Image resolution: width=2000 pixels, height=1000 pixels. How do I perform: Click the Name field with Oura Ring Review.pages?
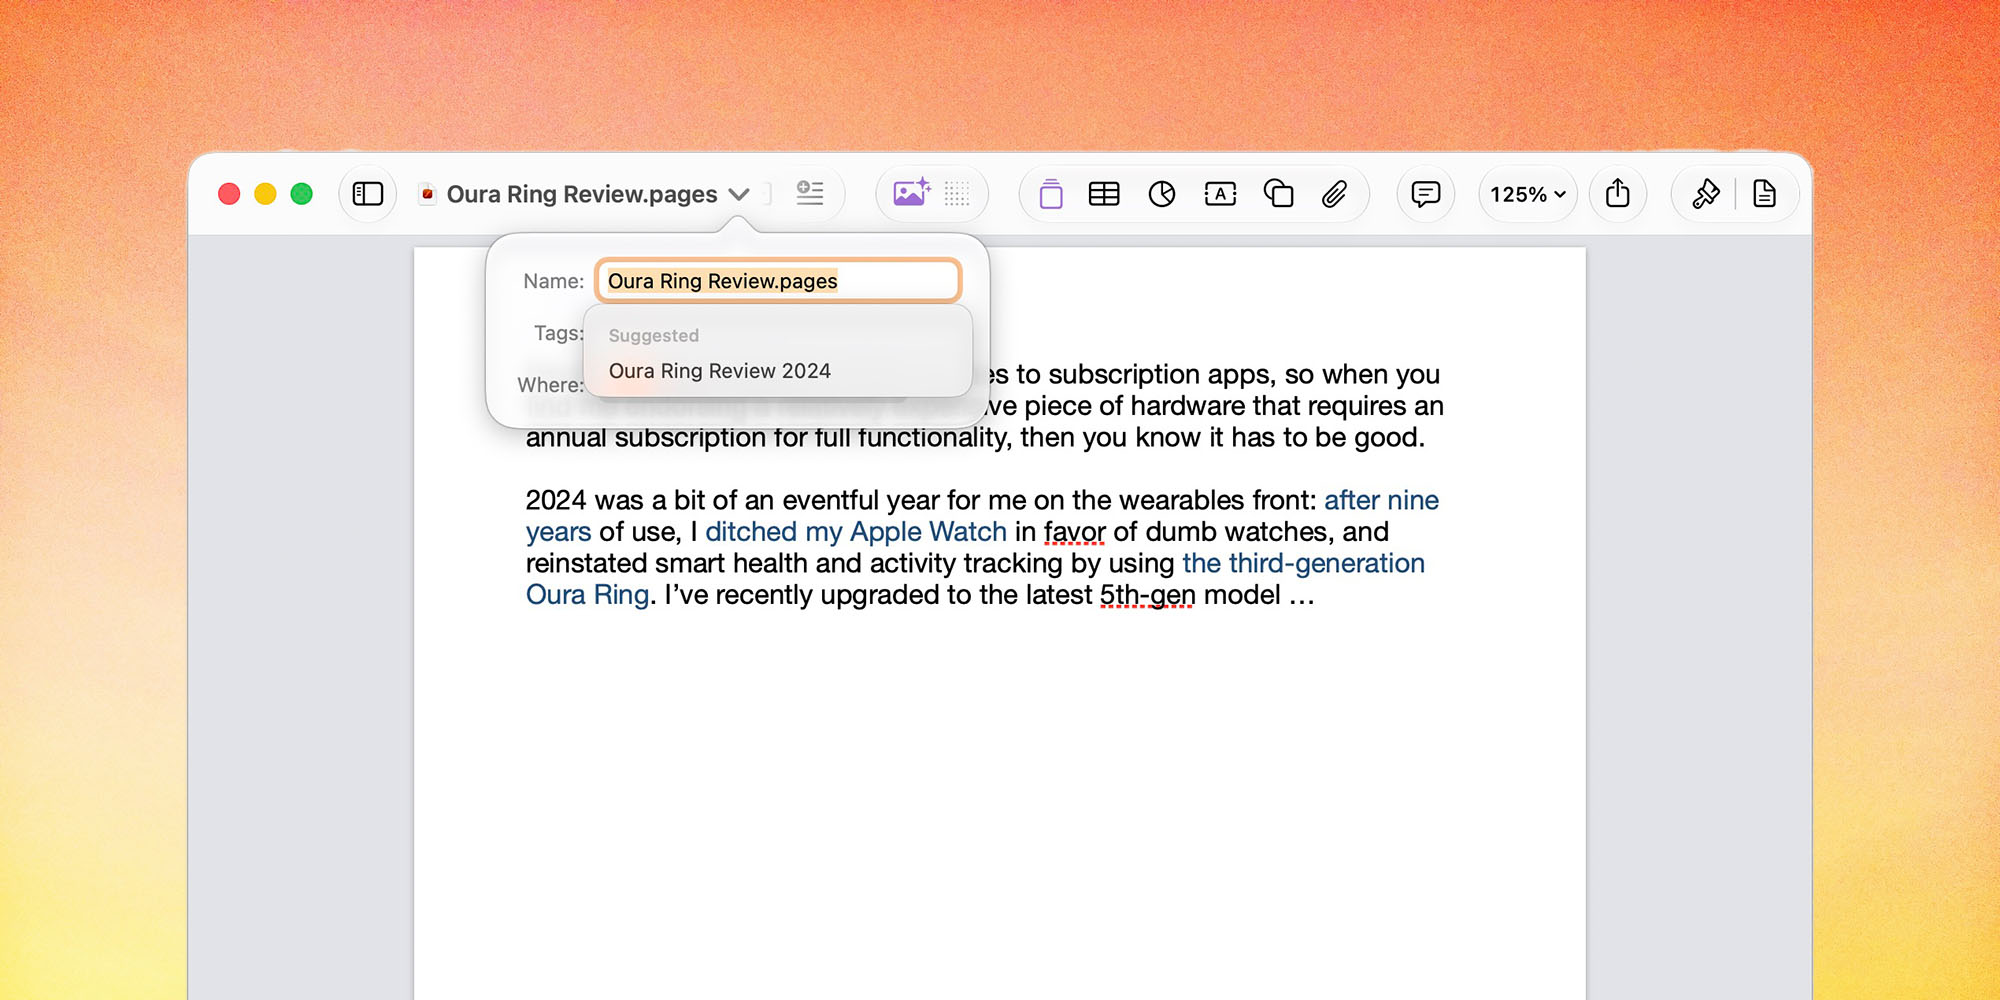click(x=778, y=281)
